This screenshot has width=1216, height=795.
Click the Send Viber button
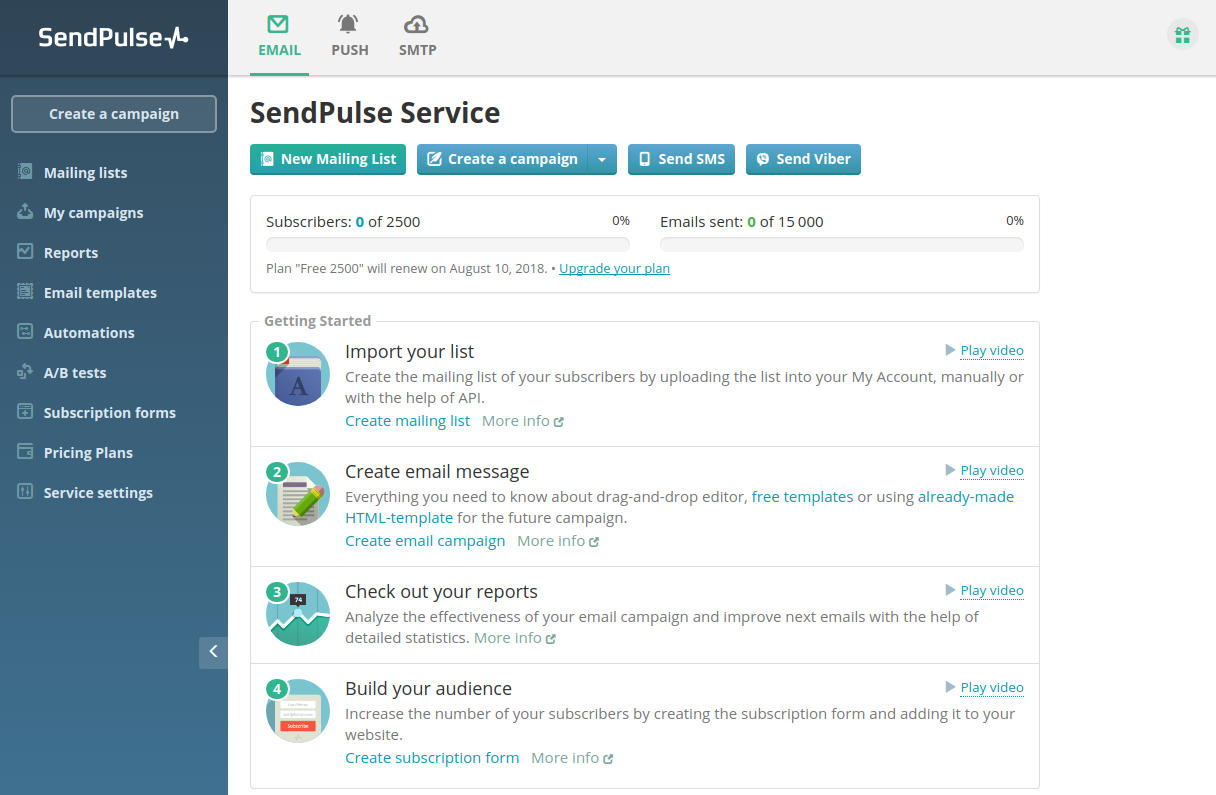[803, 159]
